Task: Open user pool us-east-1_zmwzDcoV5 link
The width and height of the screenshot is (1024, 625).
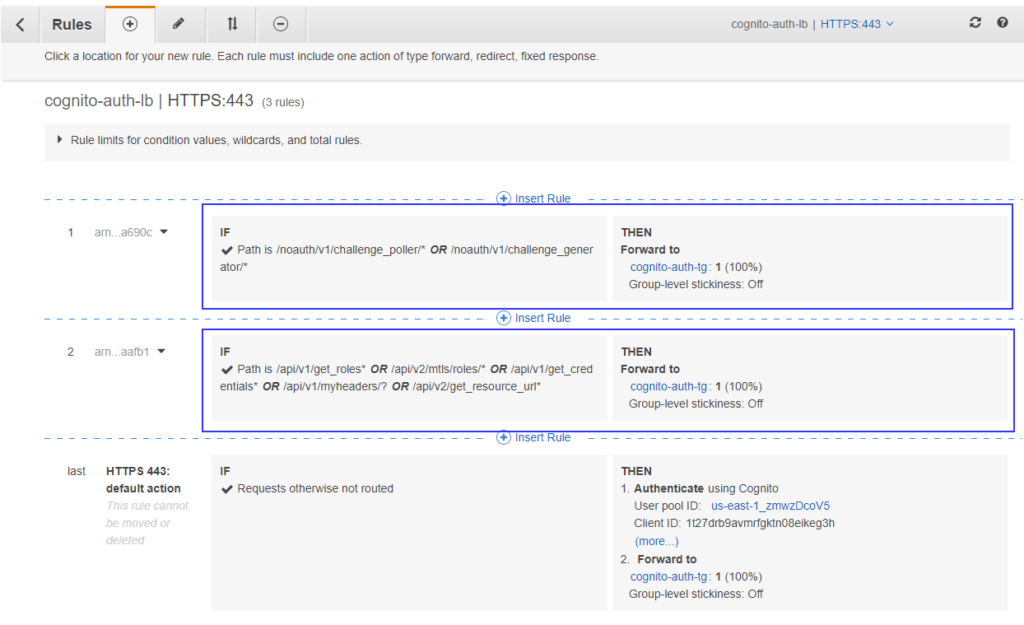Action: pos(770,506)
